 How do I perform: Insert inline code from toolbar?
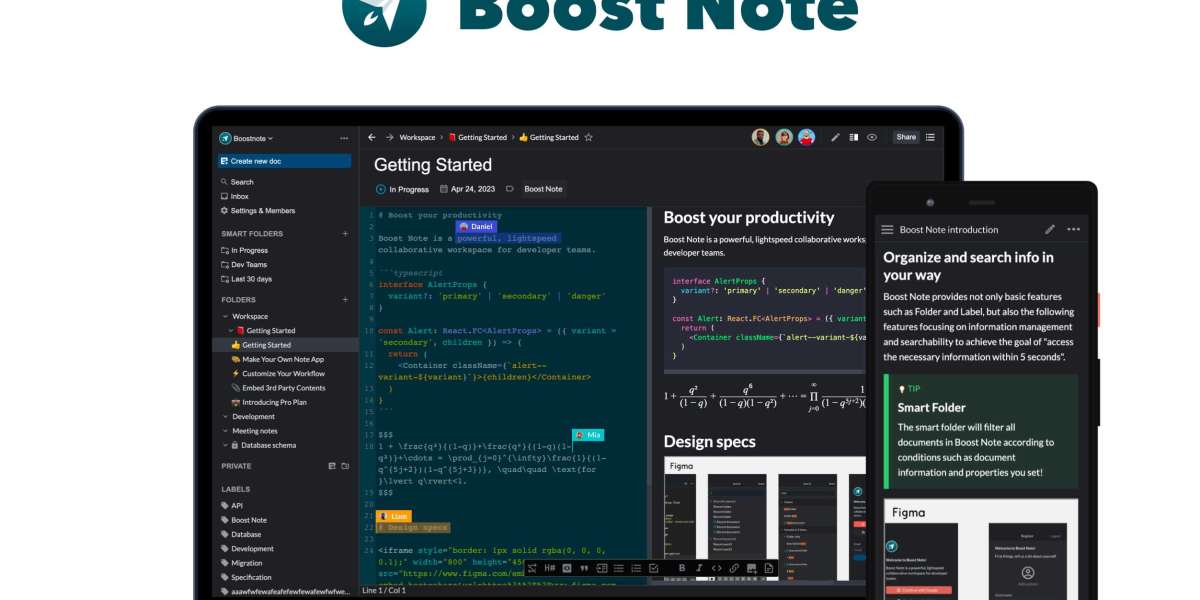(x=716, y=568)
